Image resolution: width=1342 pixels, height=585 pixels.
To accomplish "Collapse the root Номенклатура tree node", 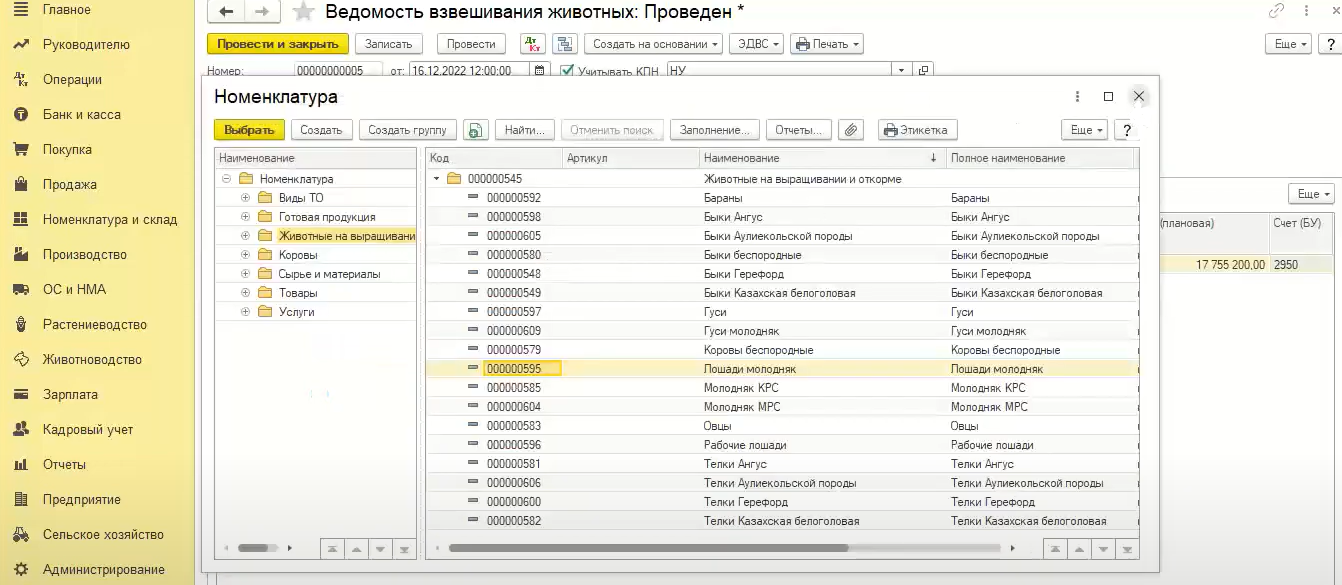I will tap(226, 179).
